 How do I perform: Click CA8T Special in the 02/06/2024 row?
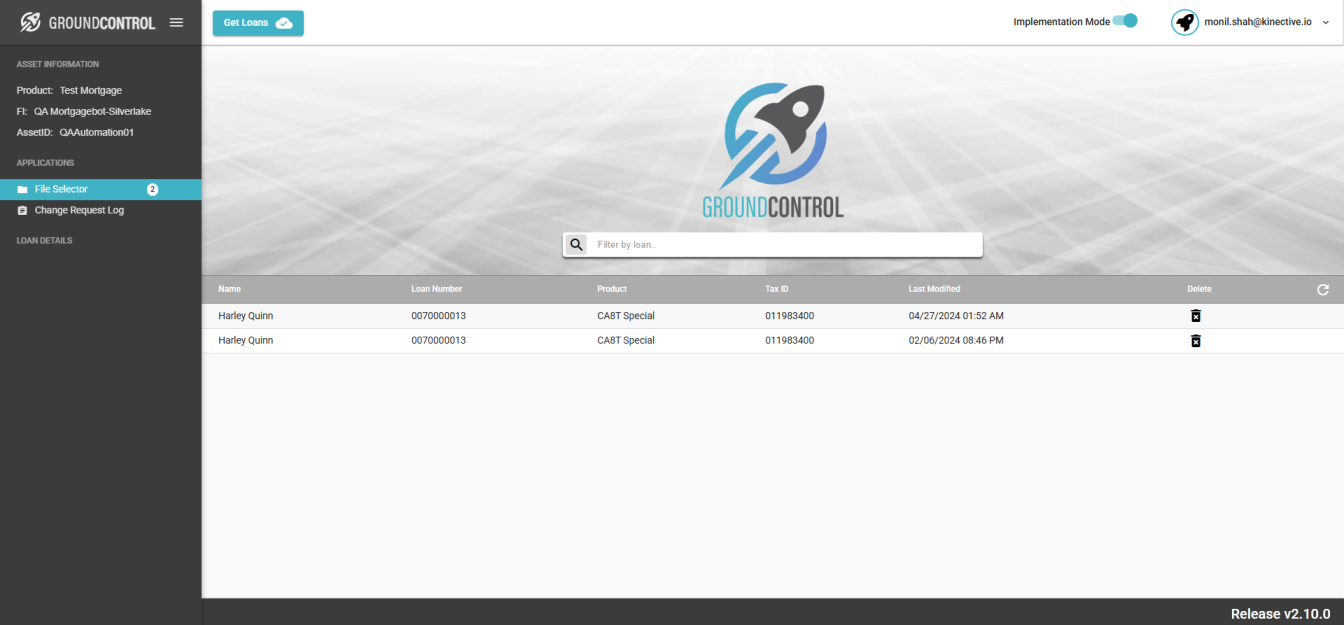click(x=626, y=341)
